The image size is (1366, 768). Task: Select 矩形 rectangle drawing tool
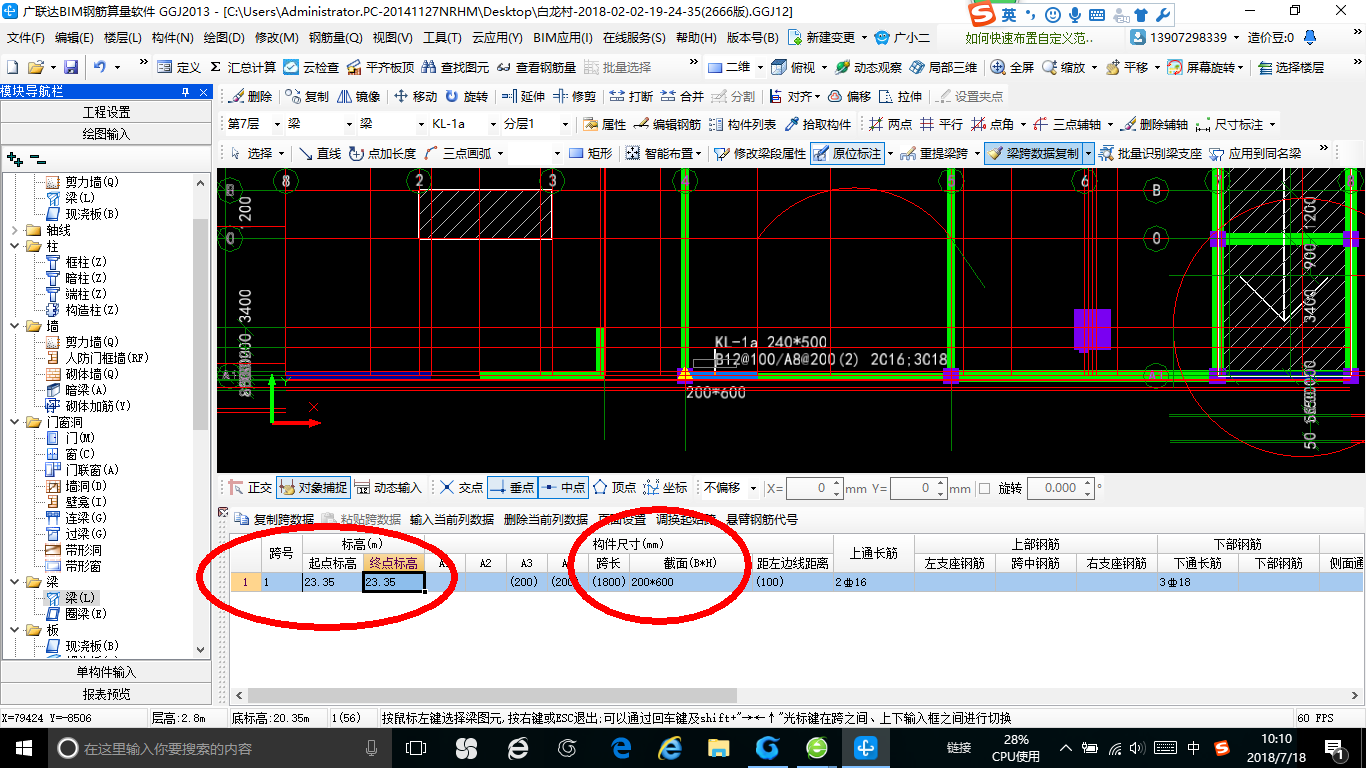click(x=590, y=153)
